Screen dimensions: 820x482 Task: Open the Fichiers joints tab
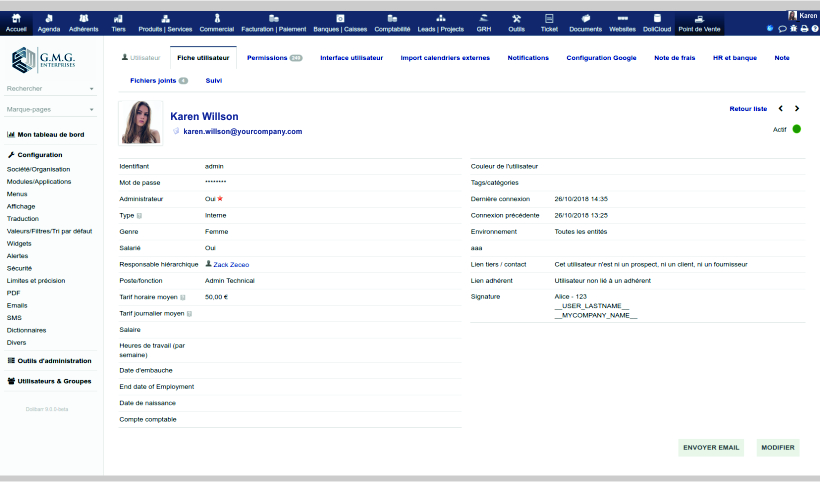click(x=158, y=80)
